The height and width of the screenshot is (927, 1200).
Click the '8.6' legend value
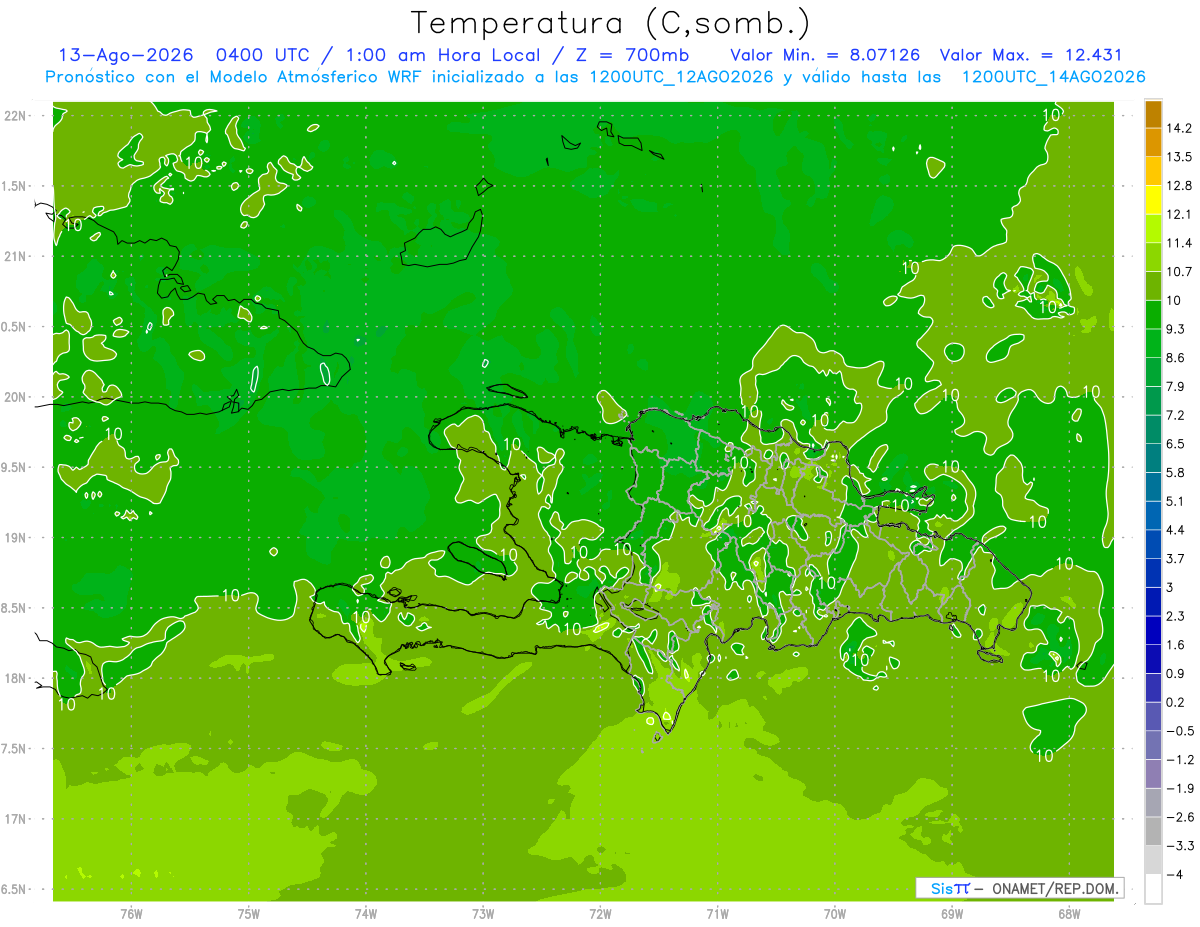(1175, 358)
